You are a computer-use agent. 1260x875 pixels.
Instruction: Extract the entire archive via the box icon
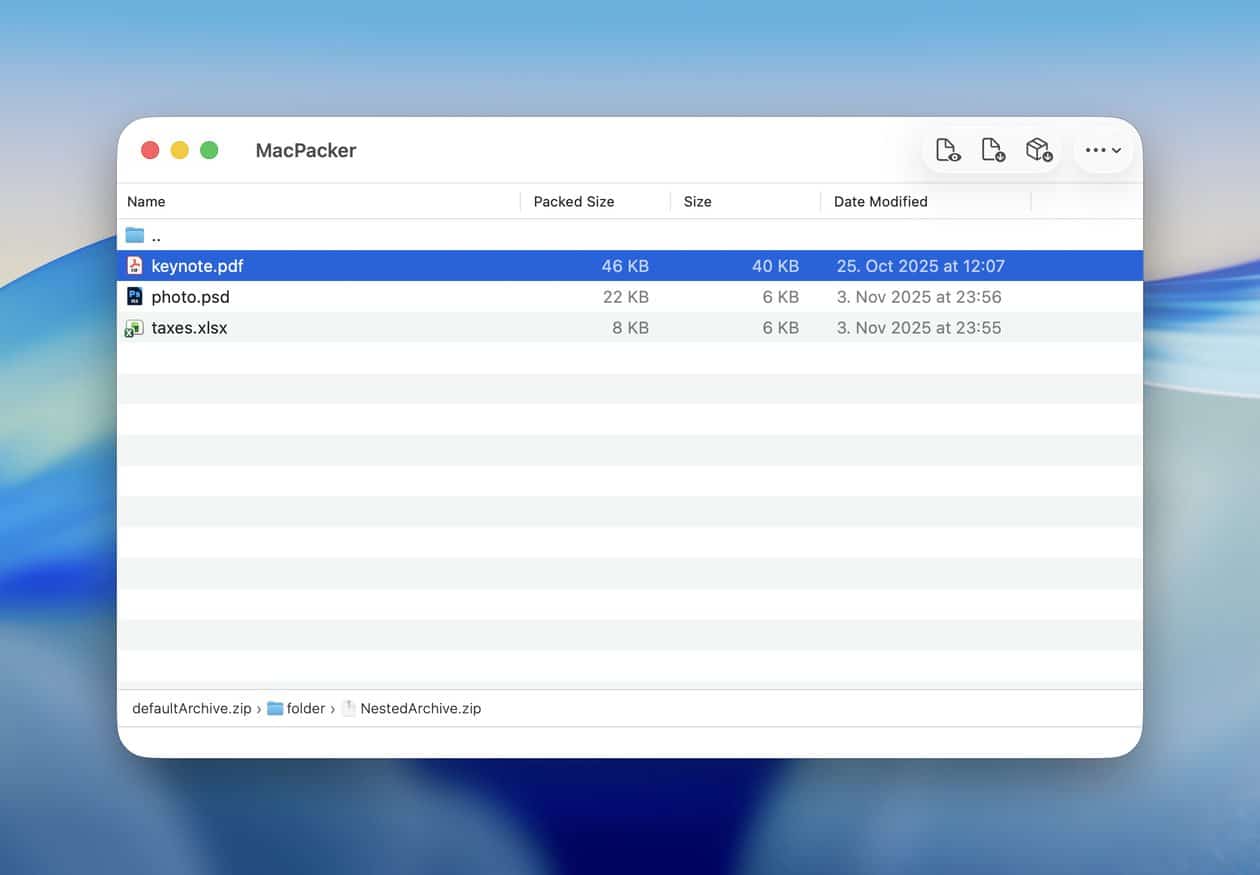(1037, 149)
